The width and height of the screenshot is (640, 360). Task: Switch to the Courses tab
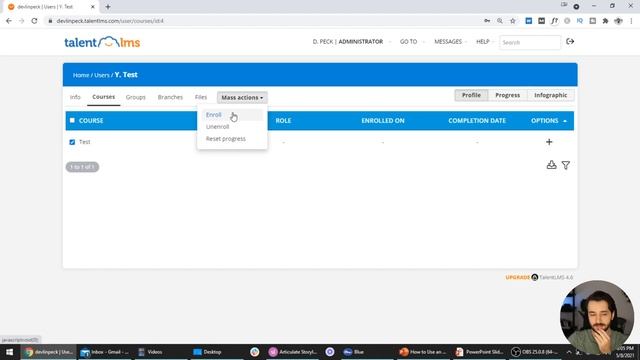[x=104, y=97]
